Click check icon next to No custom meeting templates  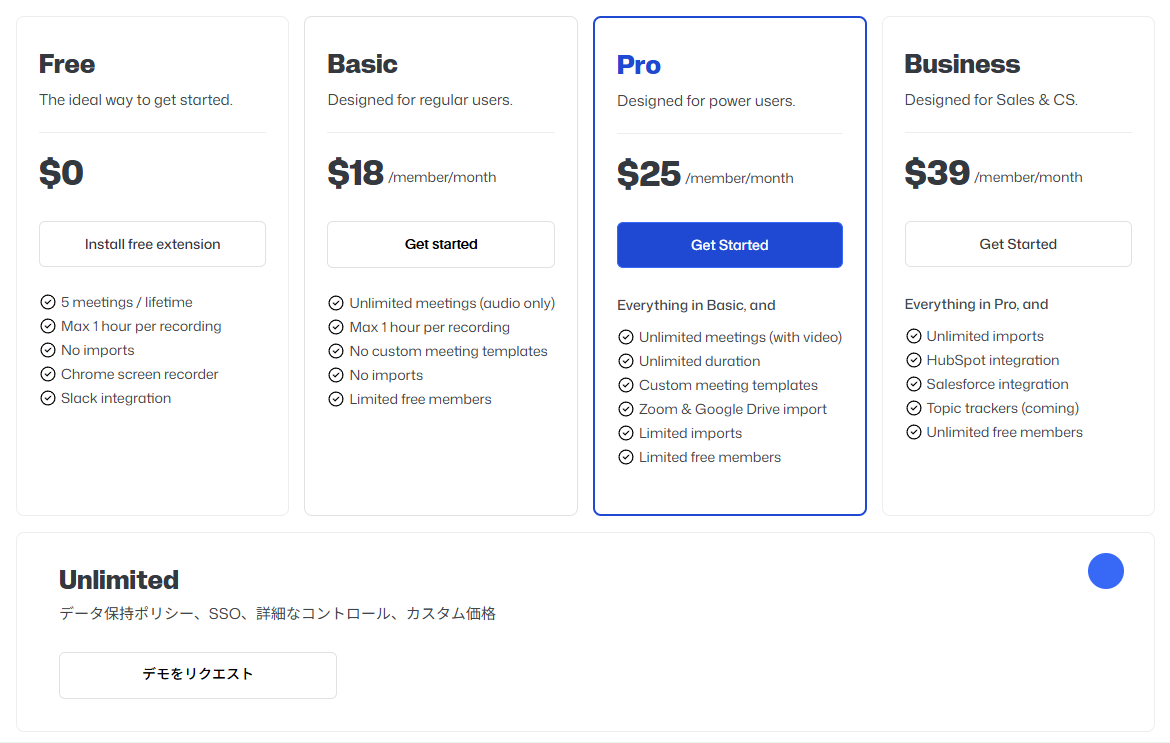click(x=336, y=351)
